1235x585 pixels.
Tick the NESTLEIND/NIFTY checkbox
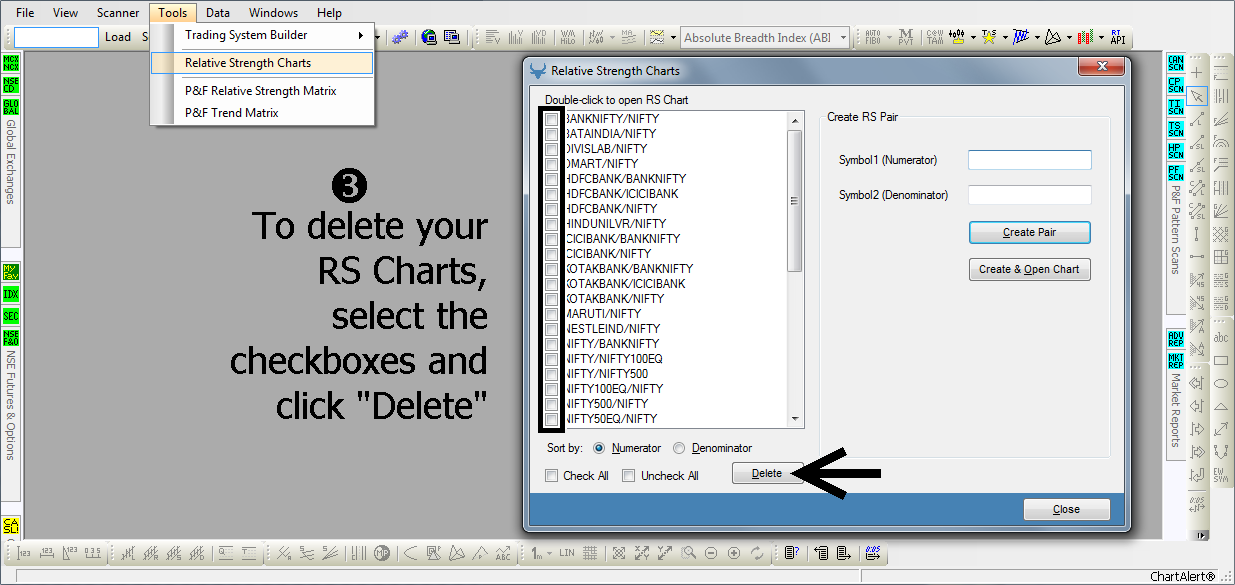(552, 329)
